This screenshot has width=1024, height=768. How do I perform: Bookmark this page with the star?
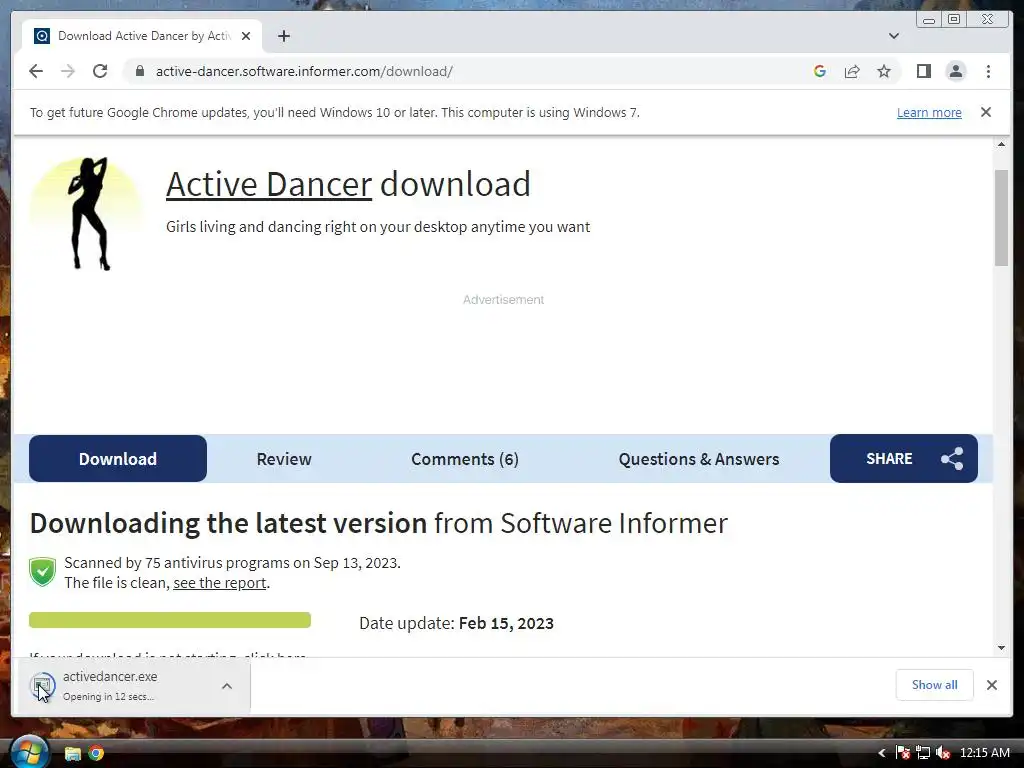tap(884, 71)
